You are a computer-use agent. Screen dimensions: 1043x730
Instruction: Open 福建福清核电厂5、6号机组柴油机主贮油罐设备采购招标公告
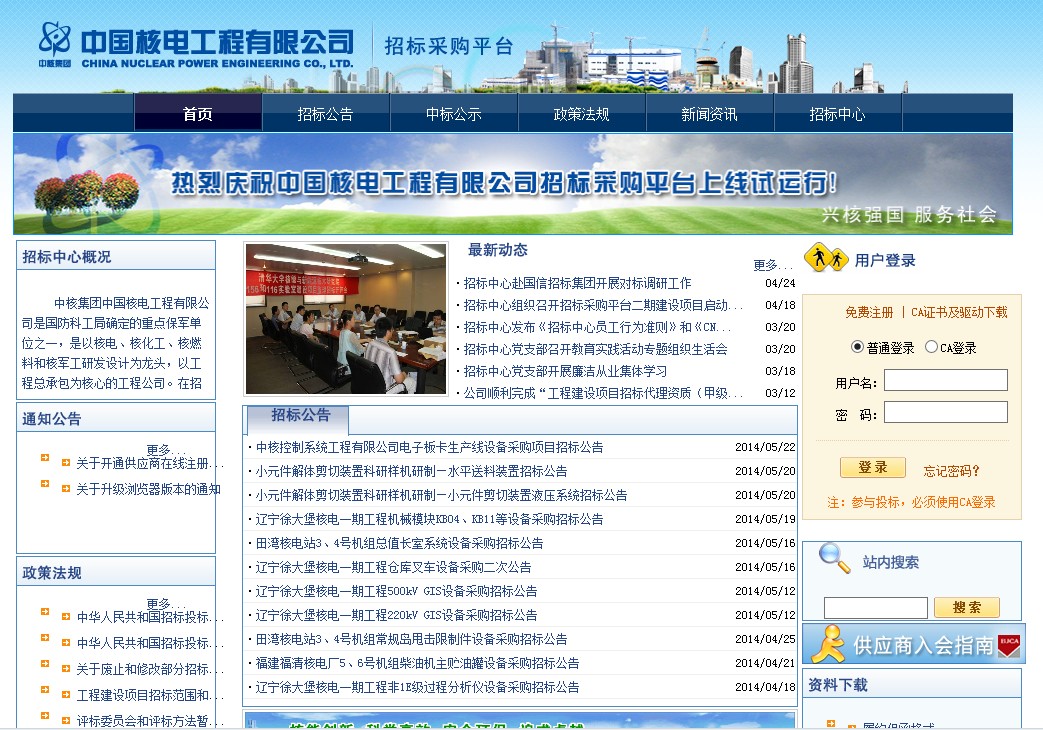click(x=418, y=663)
